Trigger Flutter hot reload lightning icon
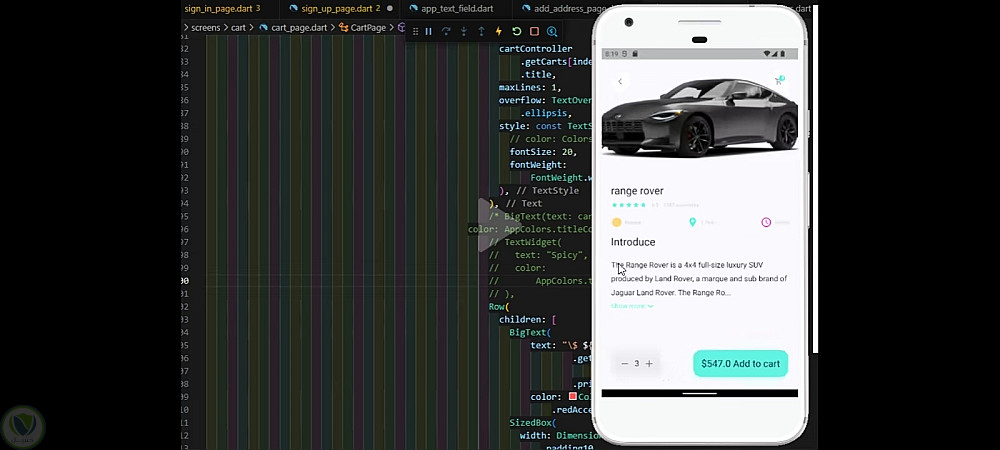1000x450 pixels. pyautogui.click(x=499, y=31)
